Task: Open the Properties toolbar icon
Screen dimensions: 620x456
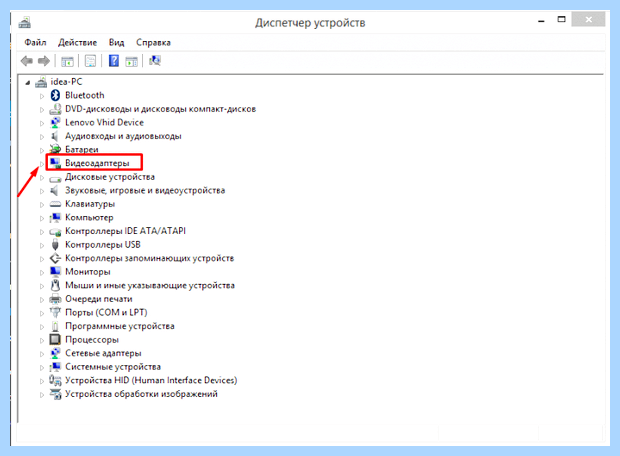Action: 91,61
